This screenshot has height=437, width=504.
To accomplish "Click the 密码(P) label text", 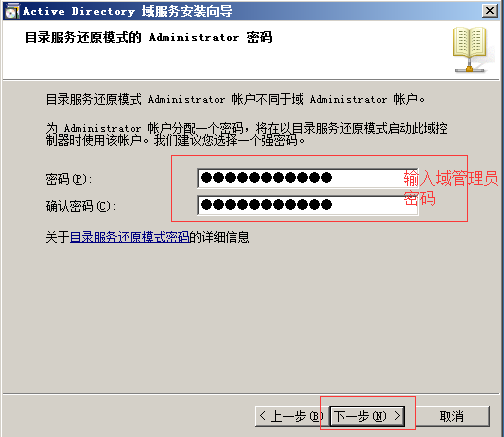I will point(69,179).
